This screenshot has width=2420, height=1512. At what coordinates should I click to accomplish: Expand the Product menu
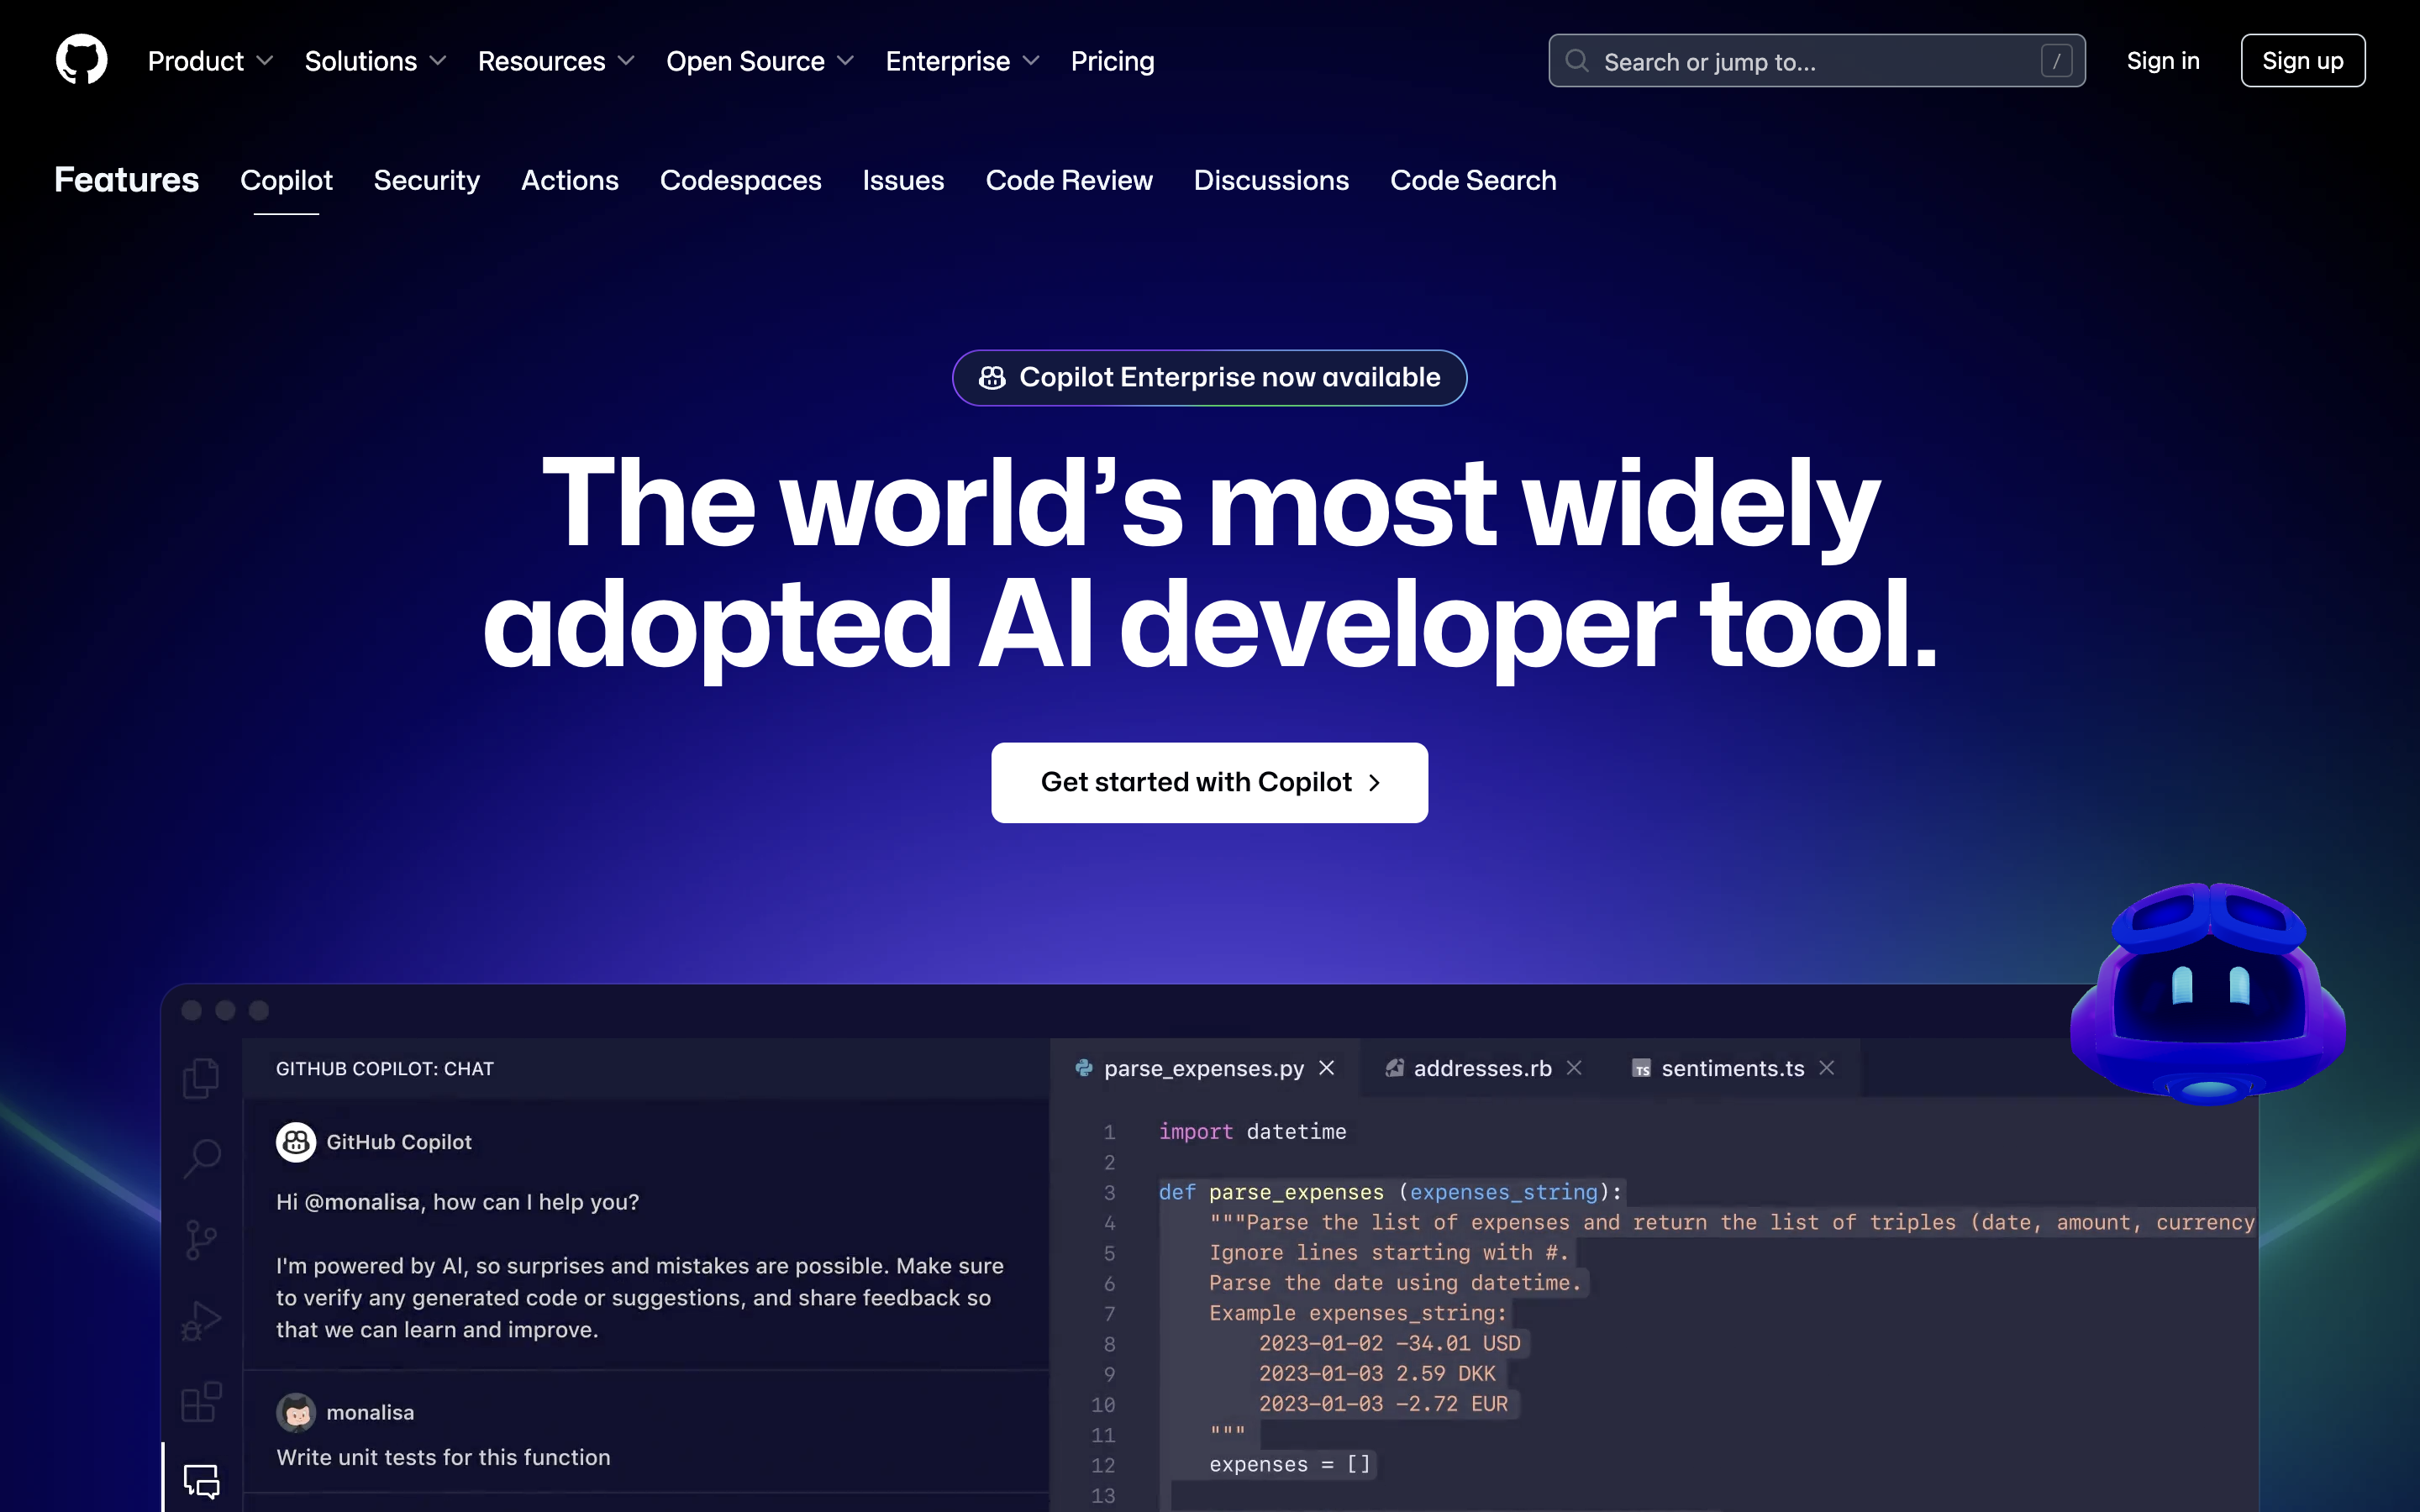coord(210,61)
